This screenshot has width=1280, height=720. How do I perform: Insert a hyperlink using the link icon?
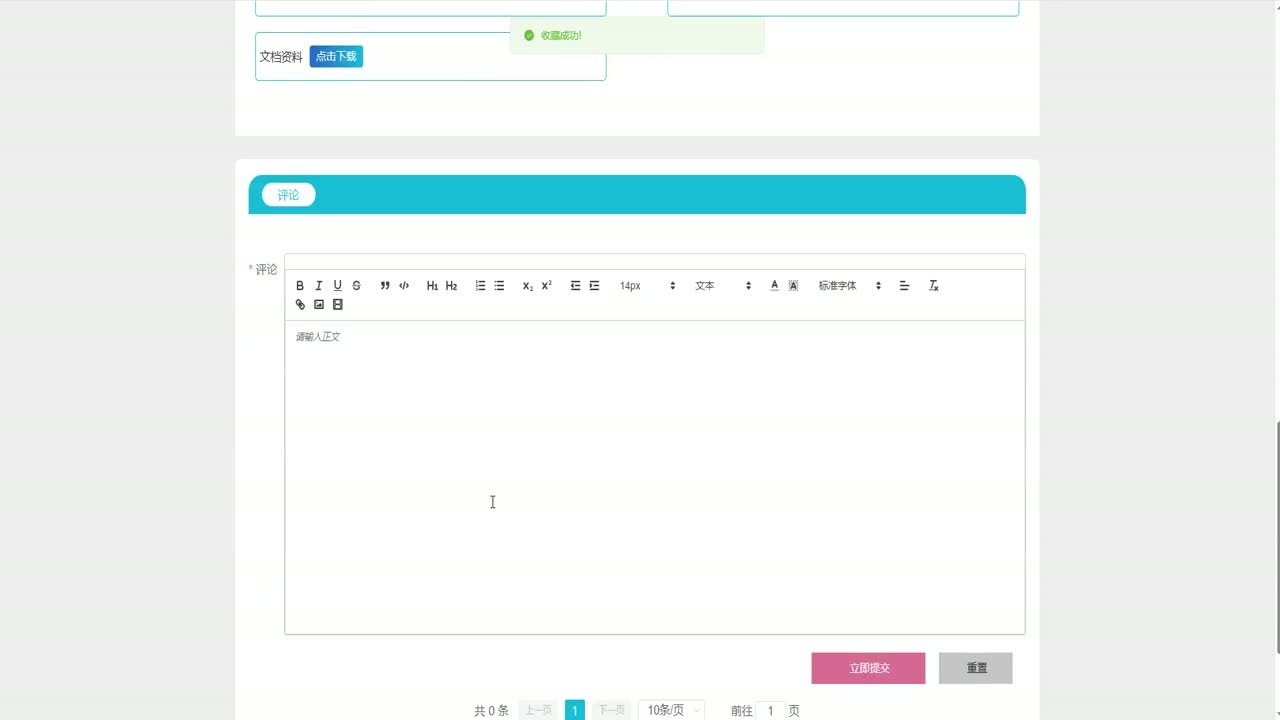[300, 305]
